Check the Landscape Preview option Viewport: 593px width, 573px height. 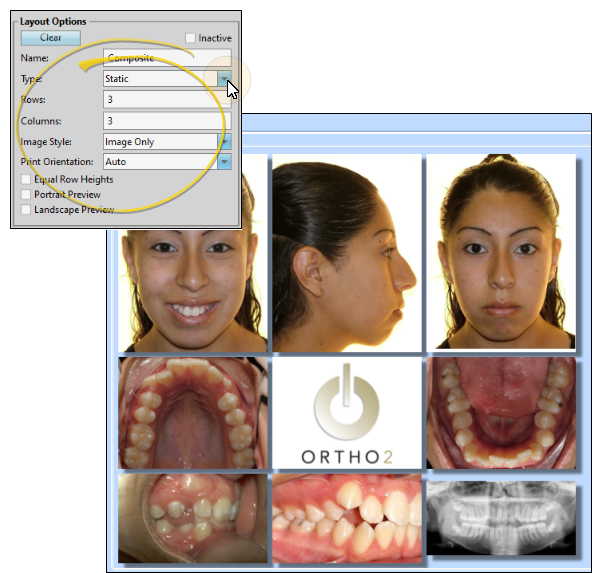(x=26, y=210)
